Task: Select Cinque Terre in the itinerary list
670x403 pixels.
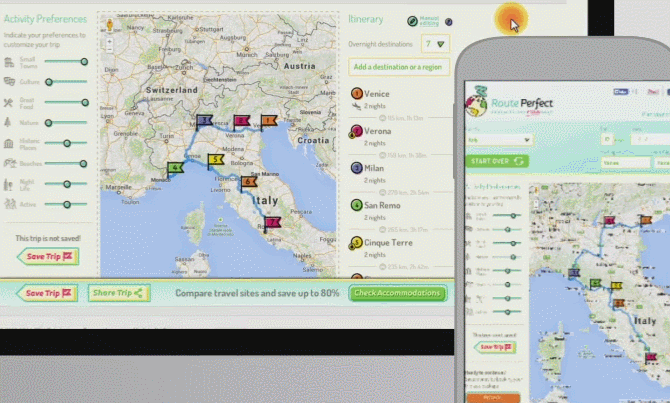Action: pos(388,243)
